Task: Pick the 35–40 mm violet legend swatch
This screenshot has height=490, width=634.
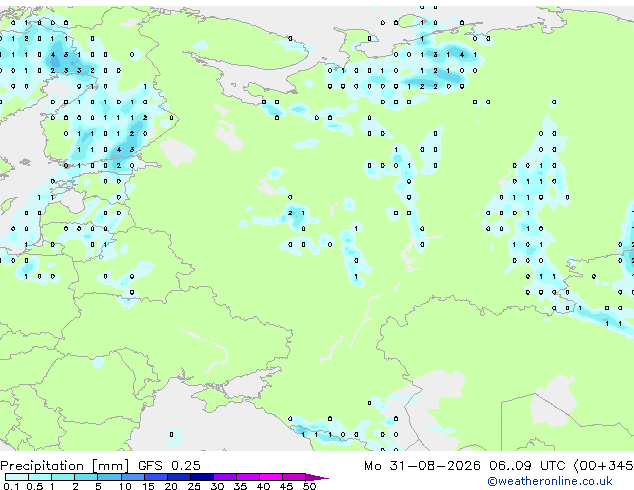Action: click(x=248, y=477)
